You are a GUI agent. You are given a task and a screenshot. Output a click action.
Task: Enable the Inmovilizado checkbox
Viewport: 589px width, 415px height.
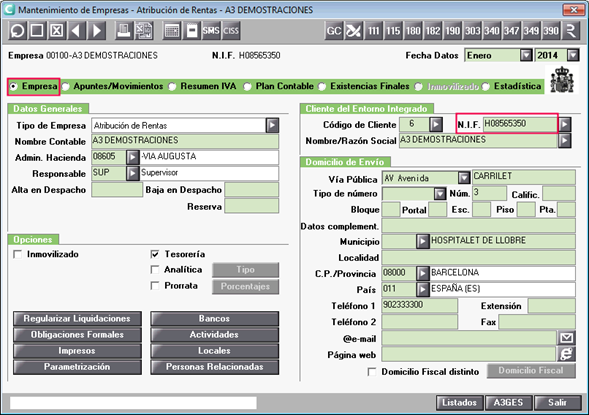17,255
